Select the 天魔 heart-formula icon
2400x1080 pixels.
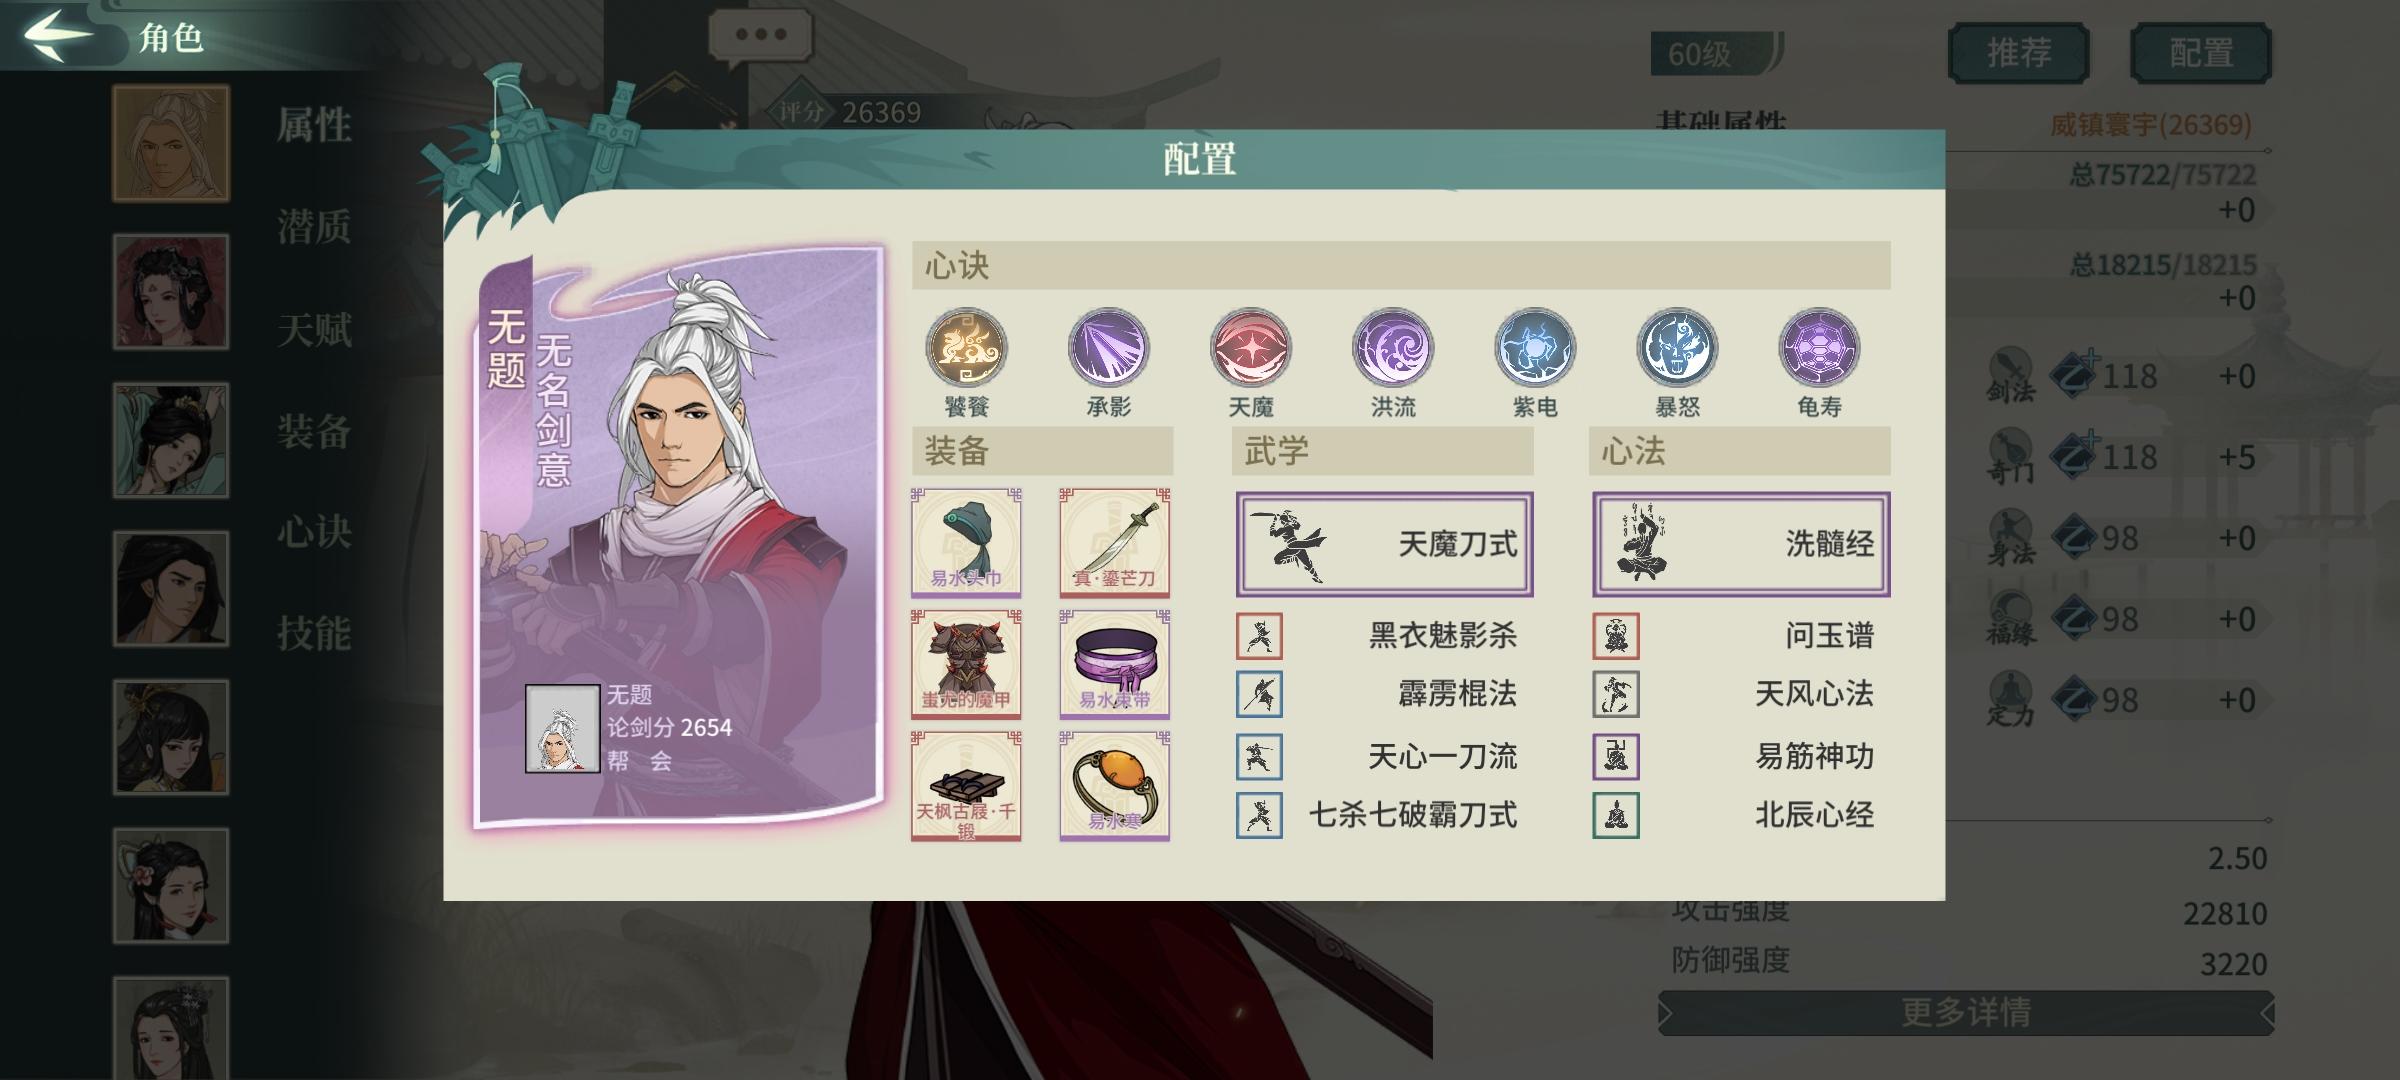(x=1250, y=348)
